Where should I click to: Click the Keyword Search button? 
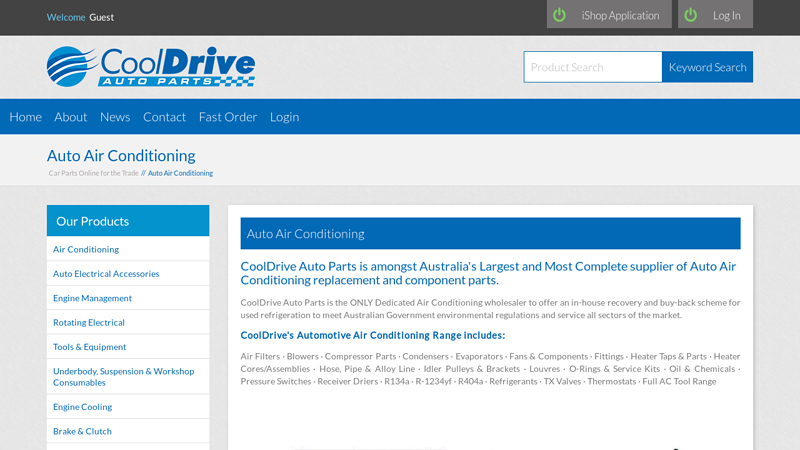tap(707, 67)
